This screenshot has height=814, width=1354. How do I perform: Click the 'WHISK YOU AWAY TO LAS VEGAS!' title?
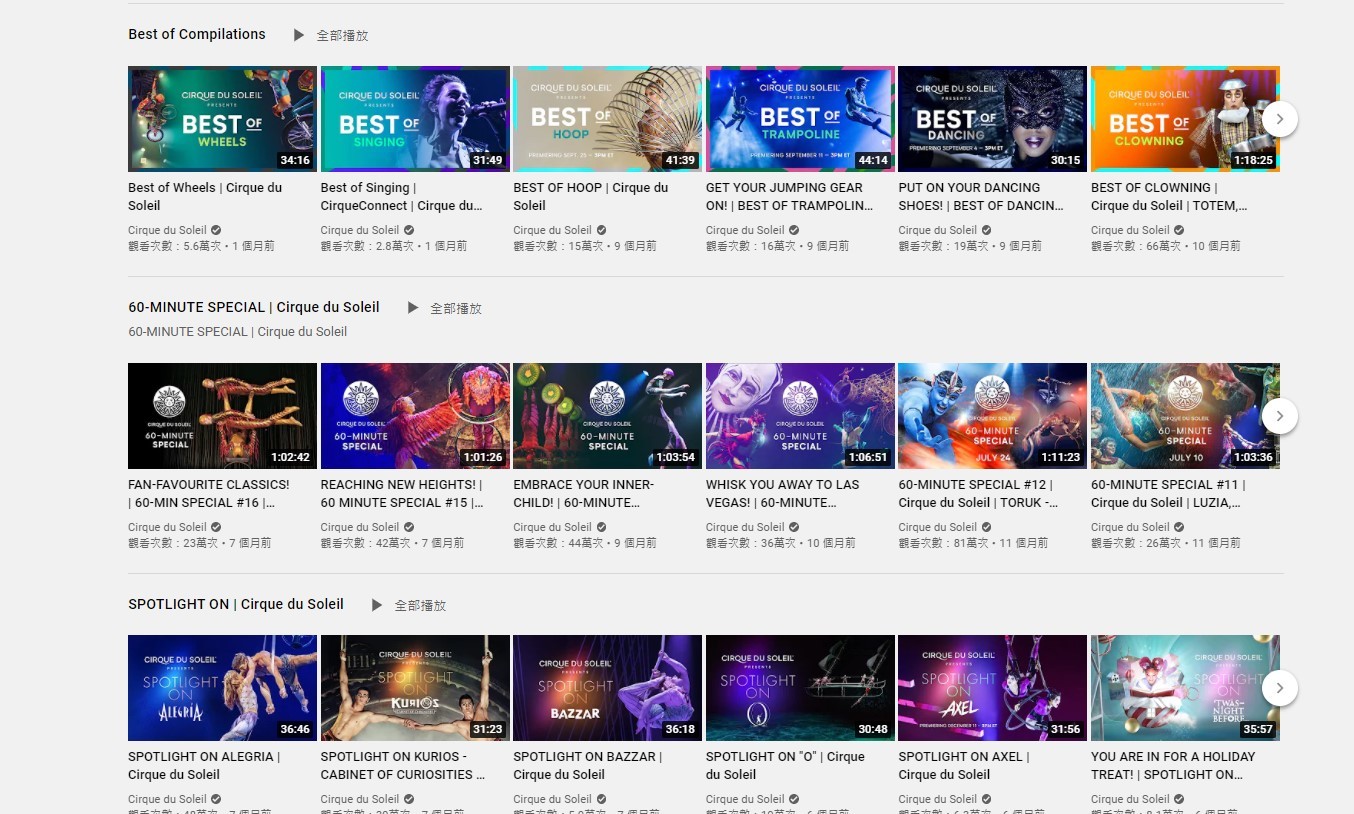click(x=783, y=493)
